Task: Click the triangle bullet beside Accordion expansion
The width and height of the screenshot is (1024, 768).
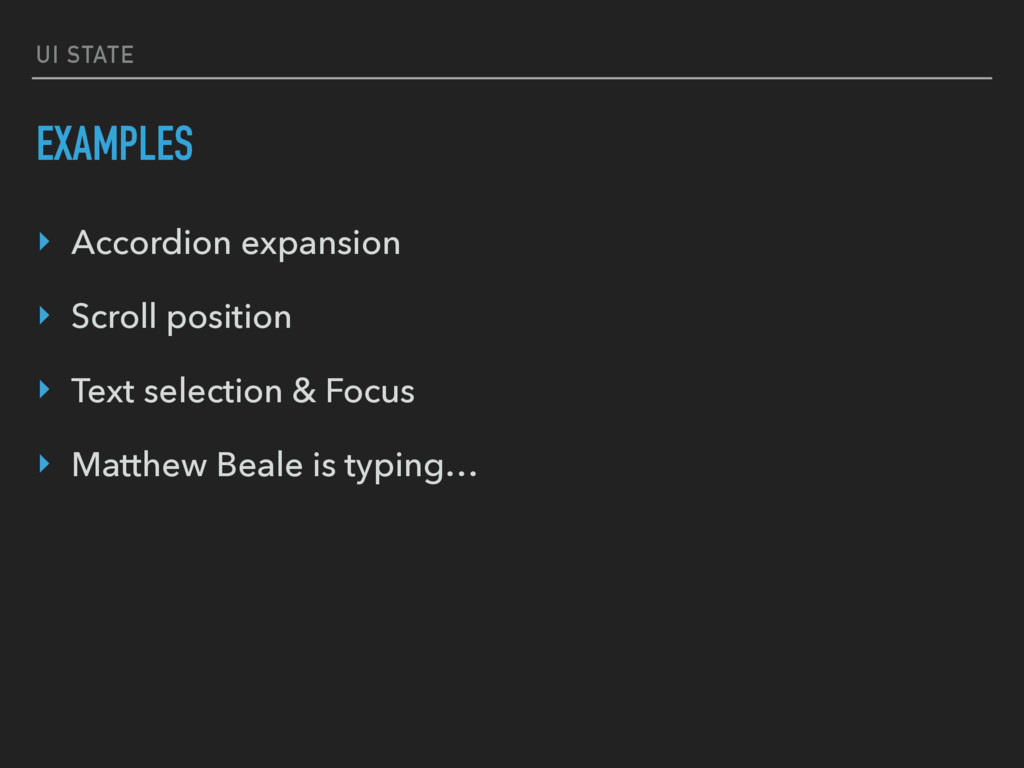Action: (44, 242)
